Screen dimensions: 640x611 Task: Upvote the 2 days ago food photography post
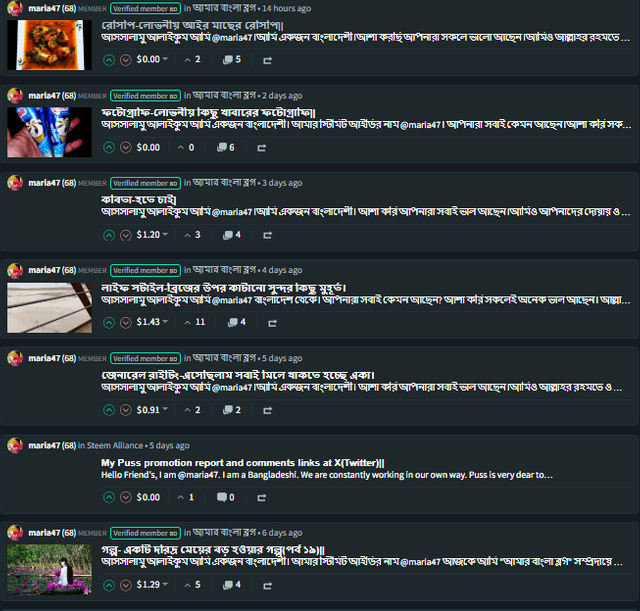[x=109, y=147]
